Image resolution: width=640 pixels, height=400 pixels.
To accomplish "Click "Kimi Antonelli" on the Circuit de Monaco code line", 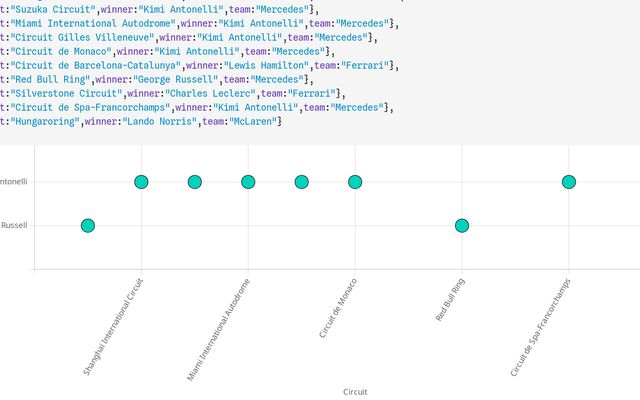I will point(197,51).
